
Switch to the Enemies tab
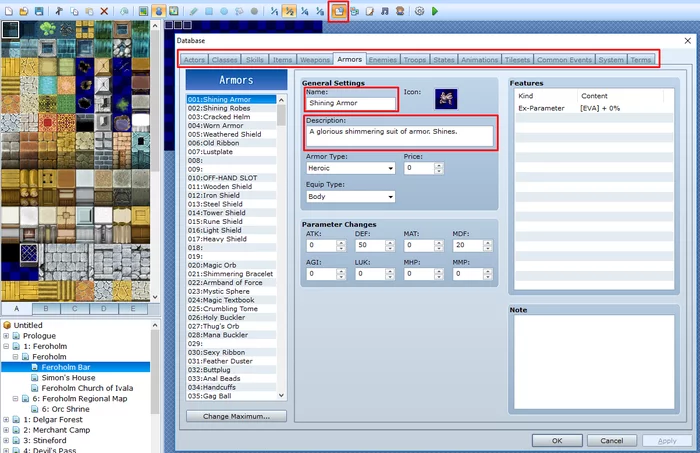[x=383, y=59]
